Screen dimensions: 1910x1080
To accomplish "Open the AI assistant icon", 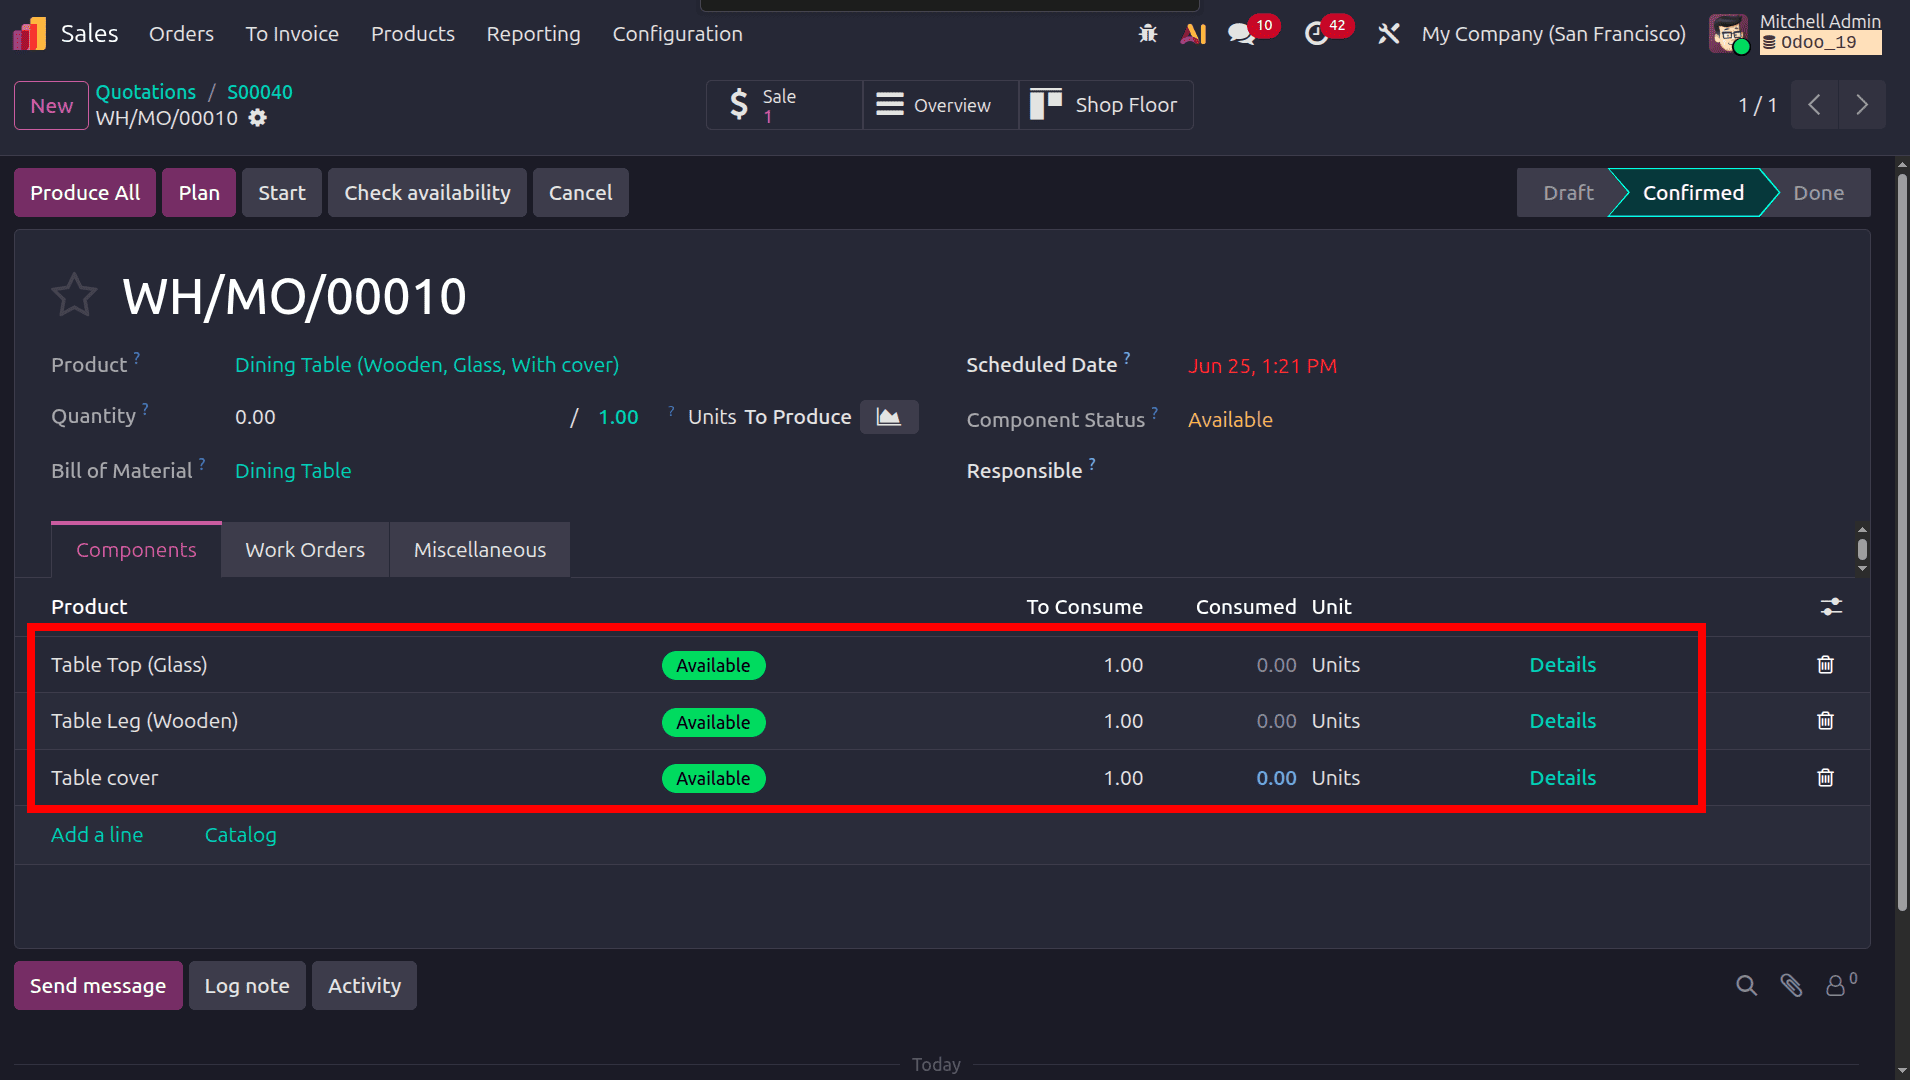I will (1193, 34).
